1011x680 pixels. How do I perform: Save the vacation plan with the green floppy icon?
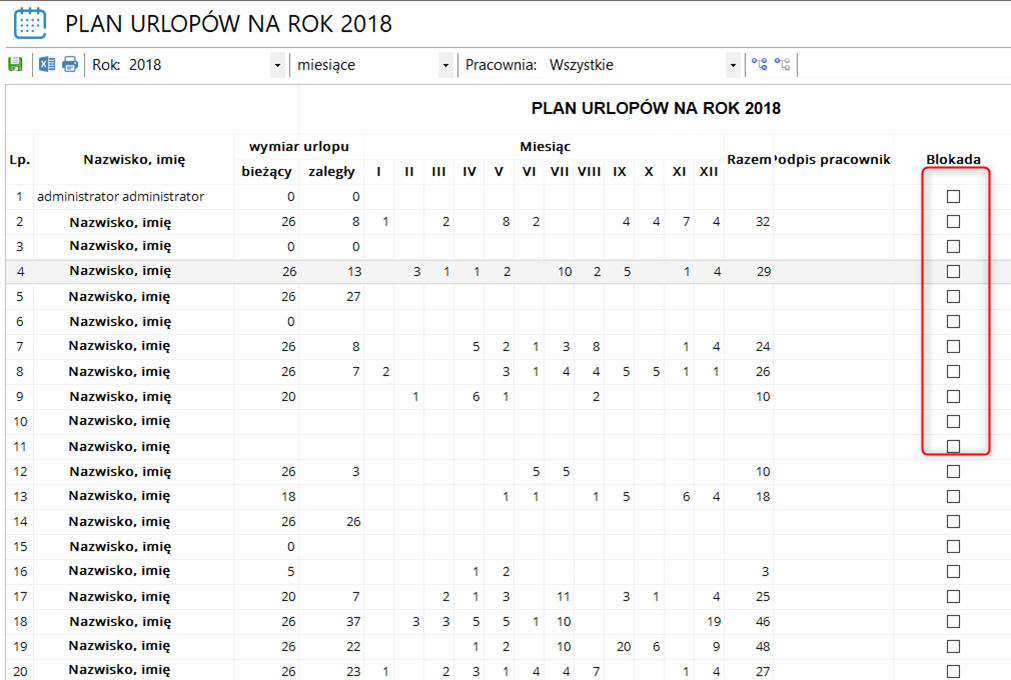pyautogui.click(x=15, y=64)
